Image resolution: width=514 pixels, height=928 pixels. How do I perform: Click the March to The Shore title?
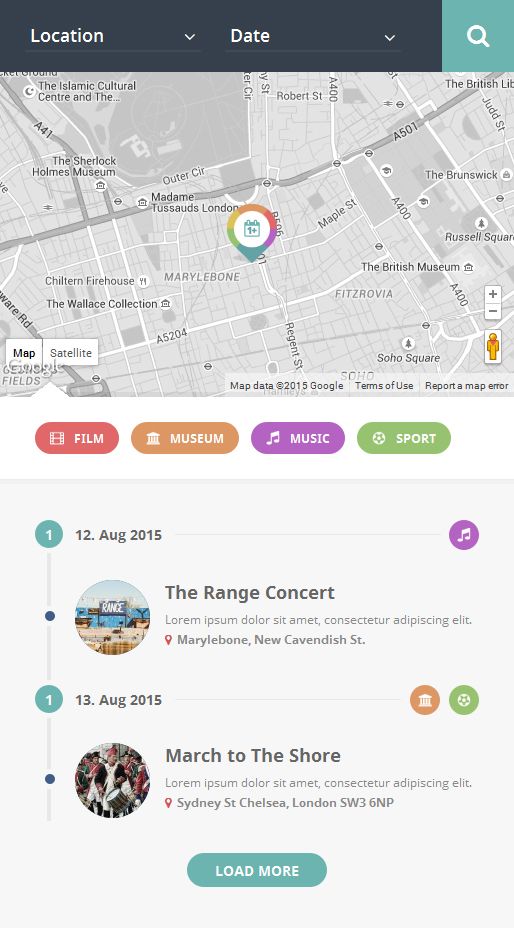[x=253, y=756]
